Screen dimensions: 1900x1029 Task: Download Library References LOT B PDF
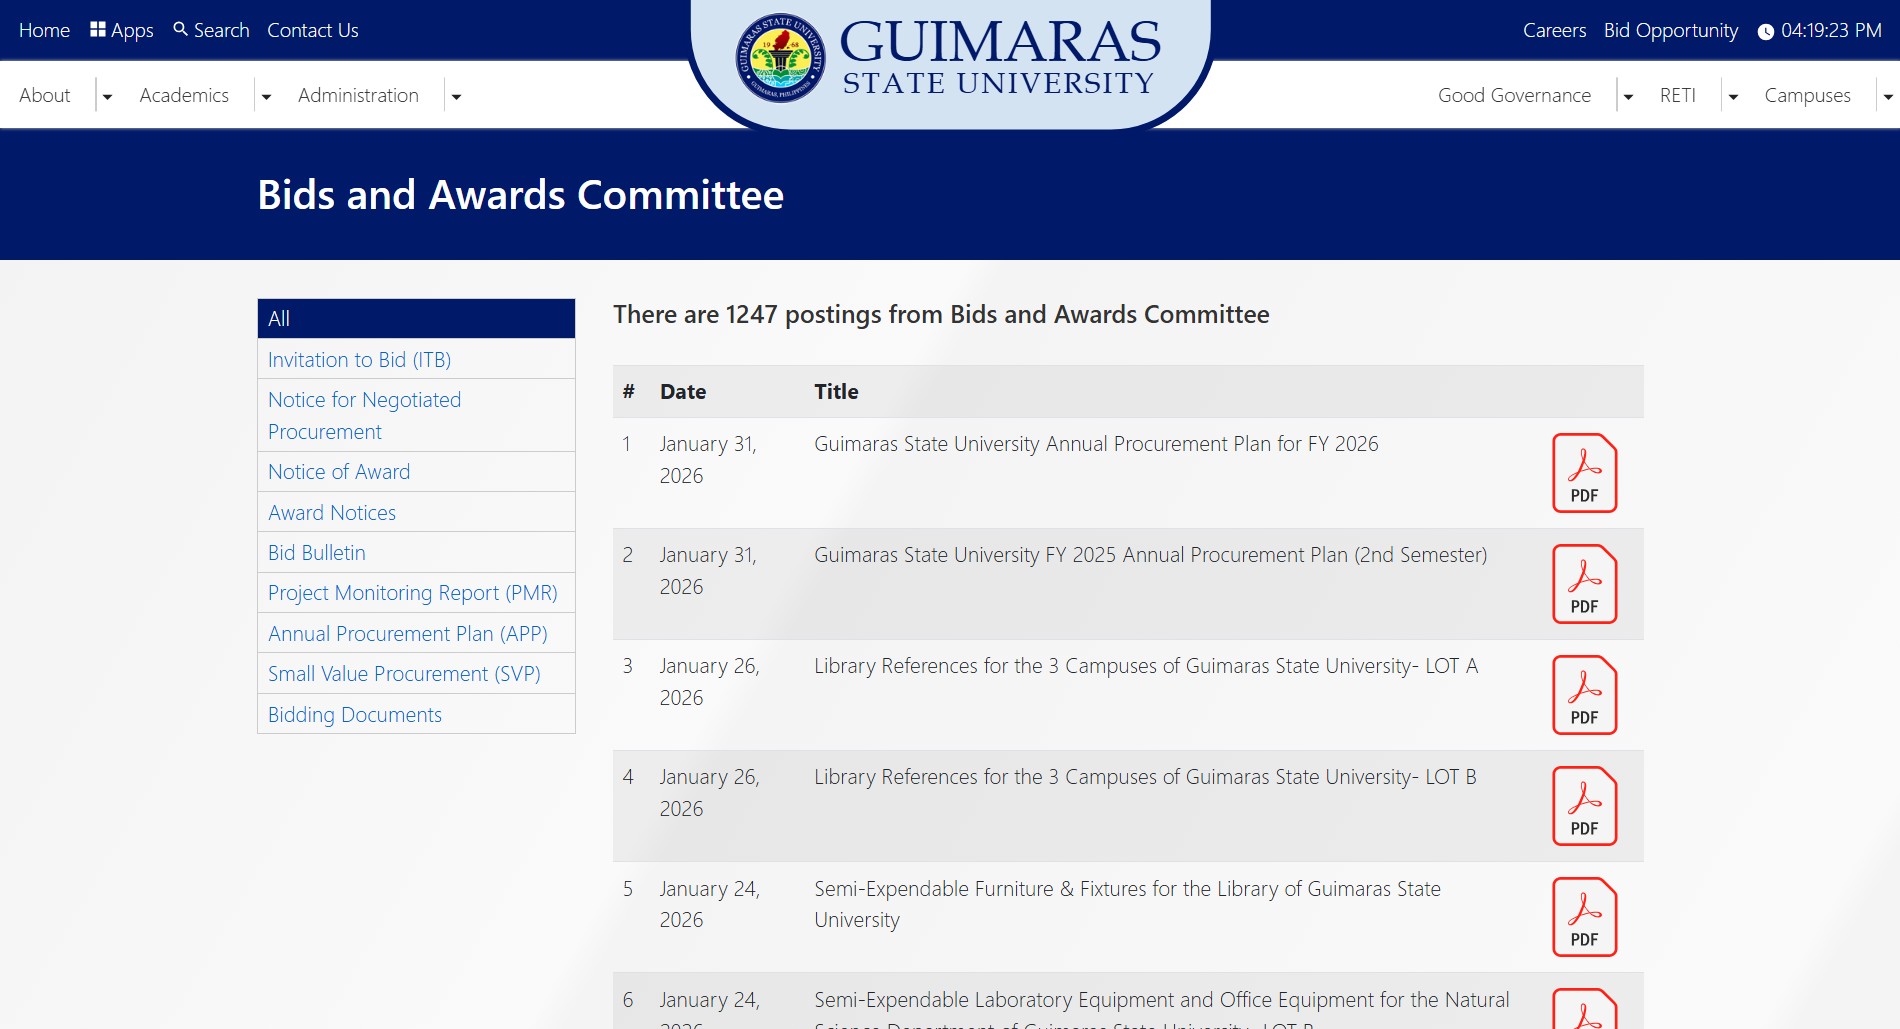1584,806
